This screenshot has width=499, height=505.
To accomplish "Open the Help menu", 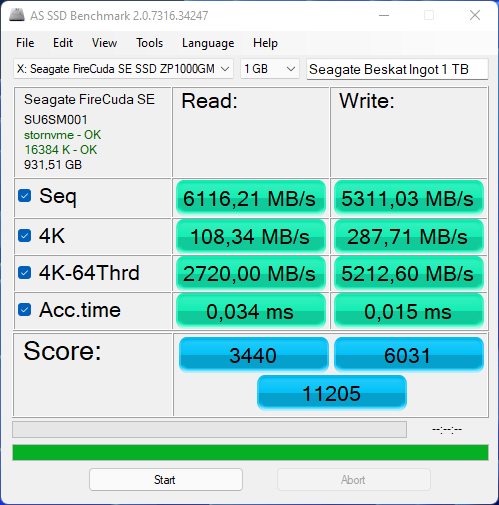I will (265, 43).
